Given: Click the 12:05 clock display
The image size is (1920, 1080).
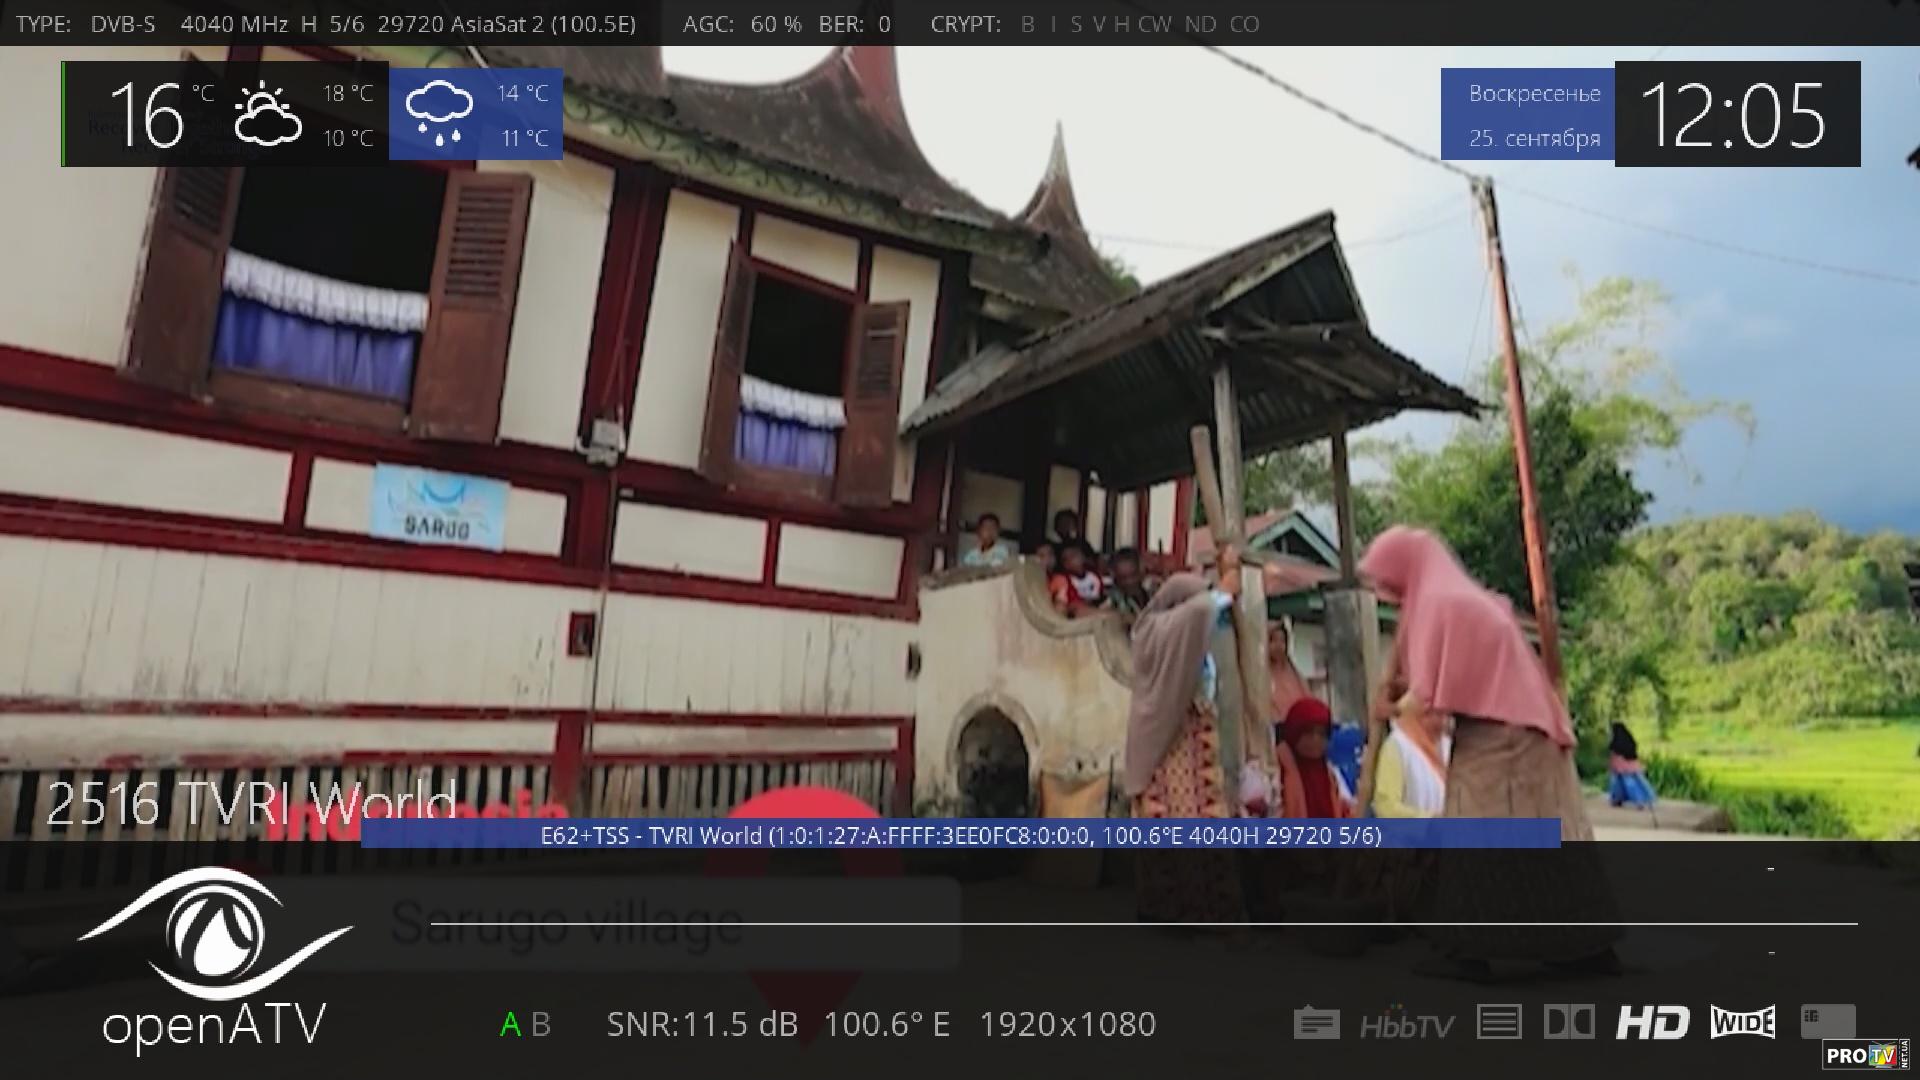Looking at the screenshot, I should 1736,115.
